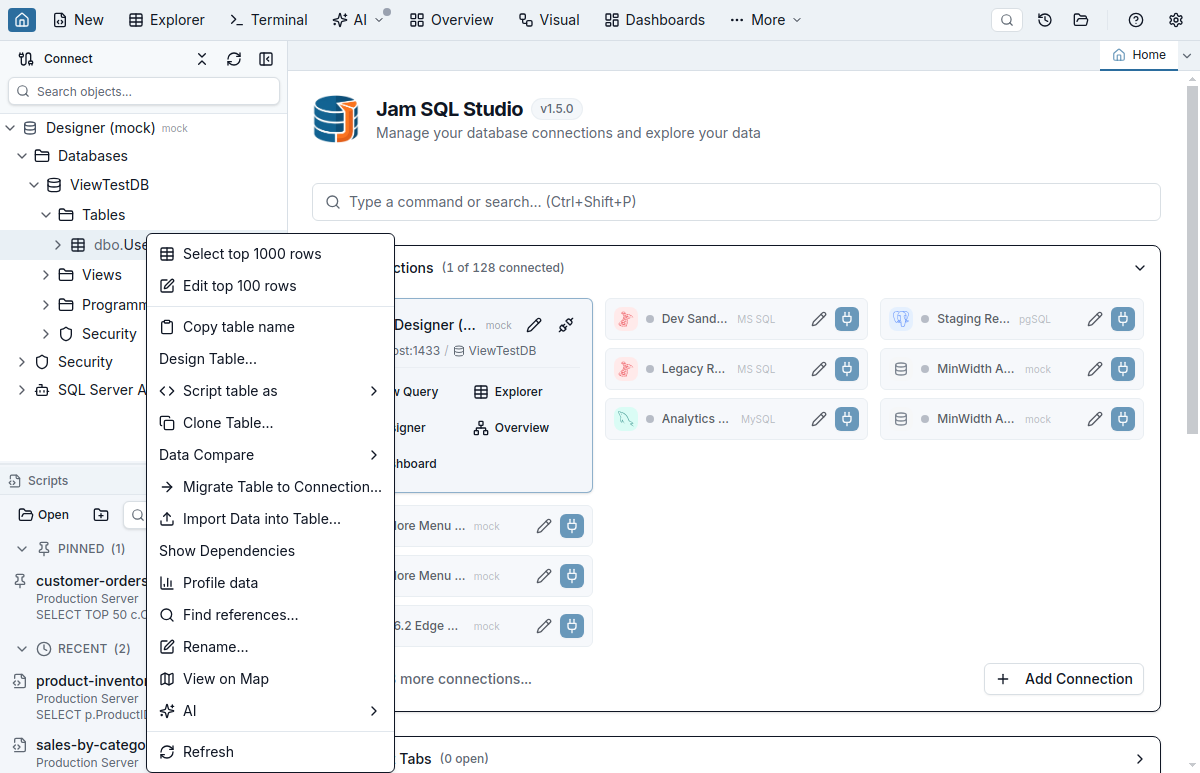The width and height of the screenshot is (1200, 773).
Task: Open the history clock icon in the top bar
Action: click(x=1045, y=20)
